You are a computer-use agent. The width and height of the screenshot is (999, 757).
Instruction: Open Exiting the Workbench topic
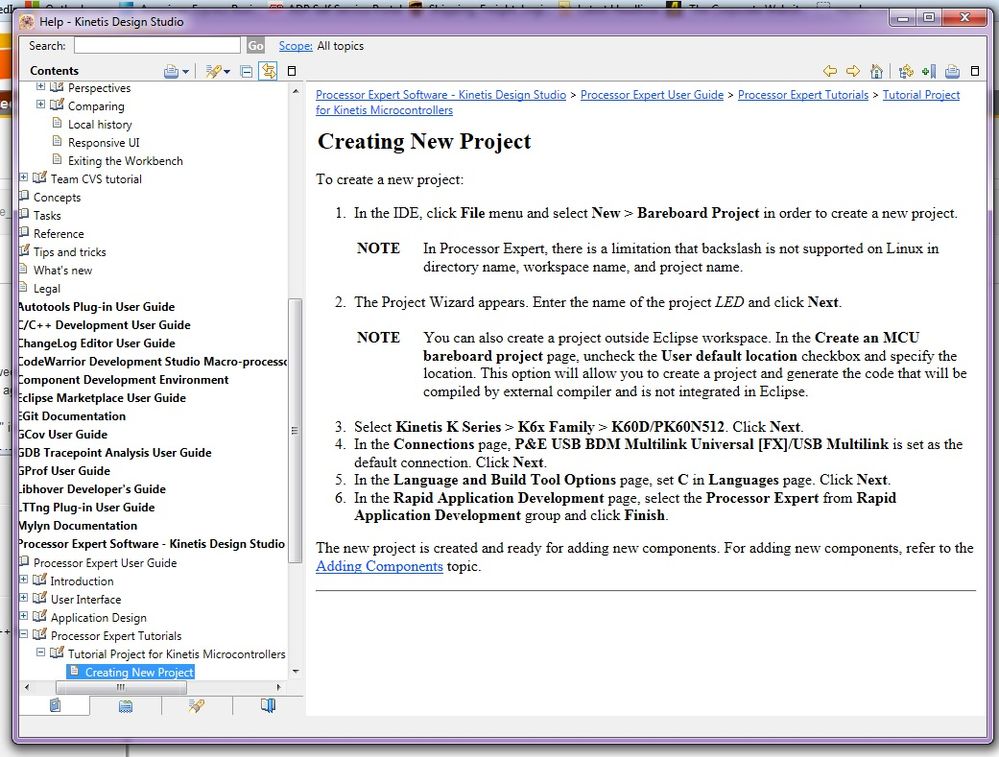click(x=126, y=161)
